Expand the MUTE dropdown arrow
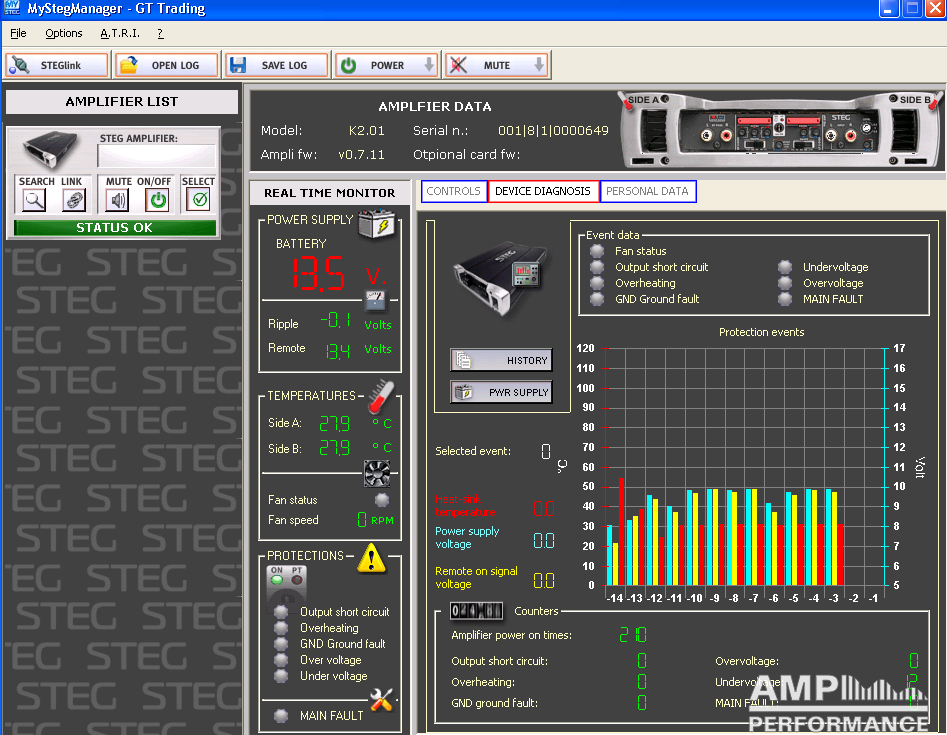Image resolution: width=947 pixels, height=735 pixels. (x=539, y=66)
